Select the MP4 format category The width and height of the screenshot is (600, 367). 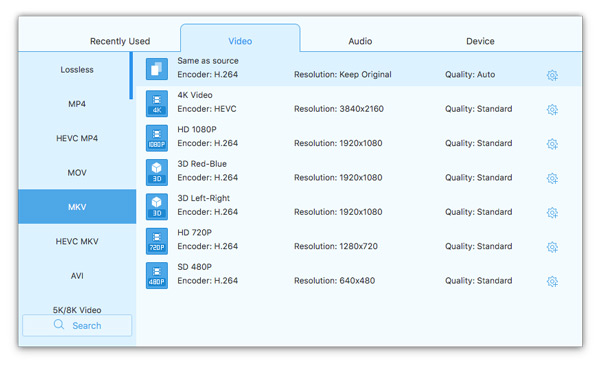[77, 104]
